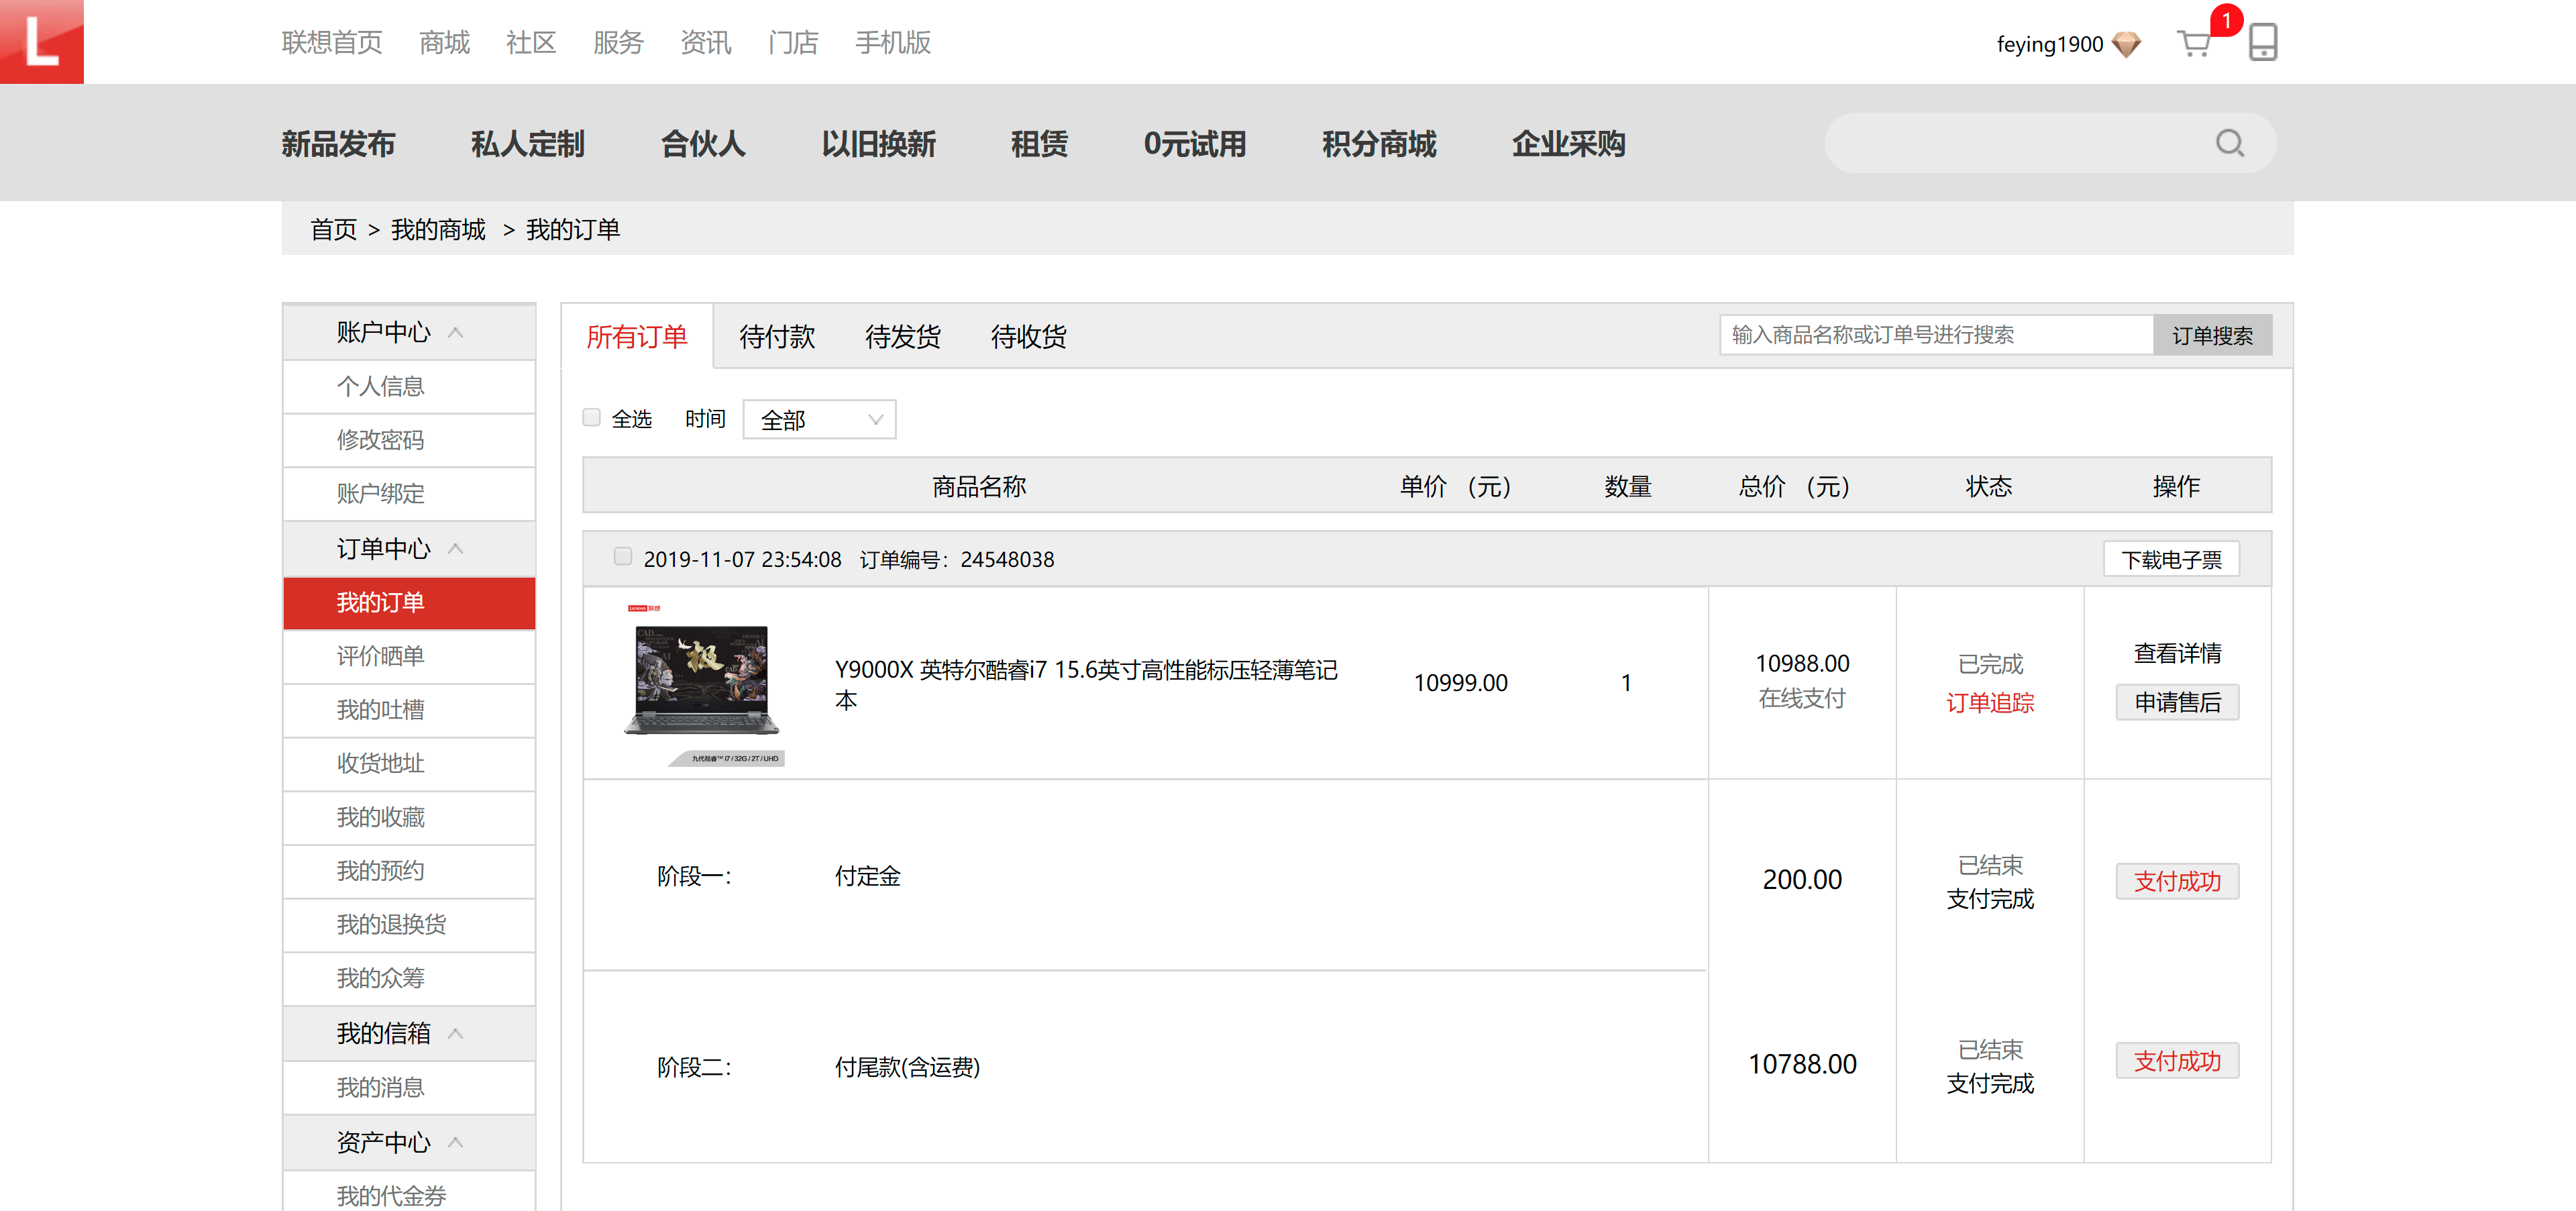This screenshot has width=2576, height=1211.
Task: Switch to the 待收货 tab
Action: click(x=1029, y=336)
